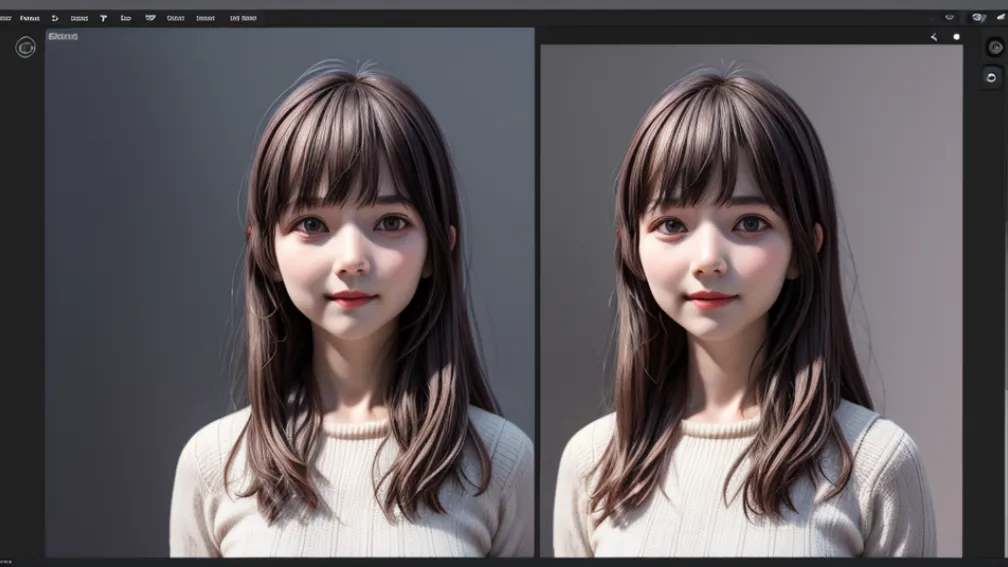This screenshot has width=1008, height=567.
Task: Click the small rectangle icon right of T tool
Action: click(126, 18)
